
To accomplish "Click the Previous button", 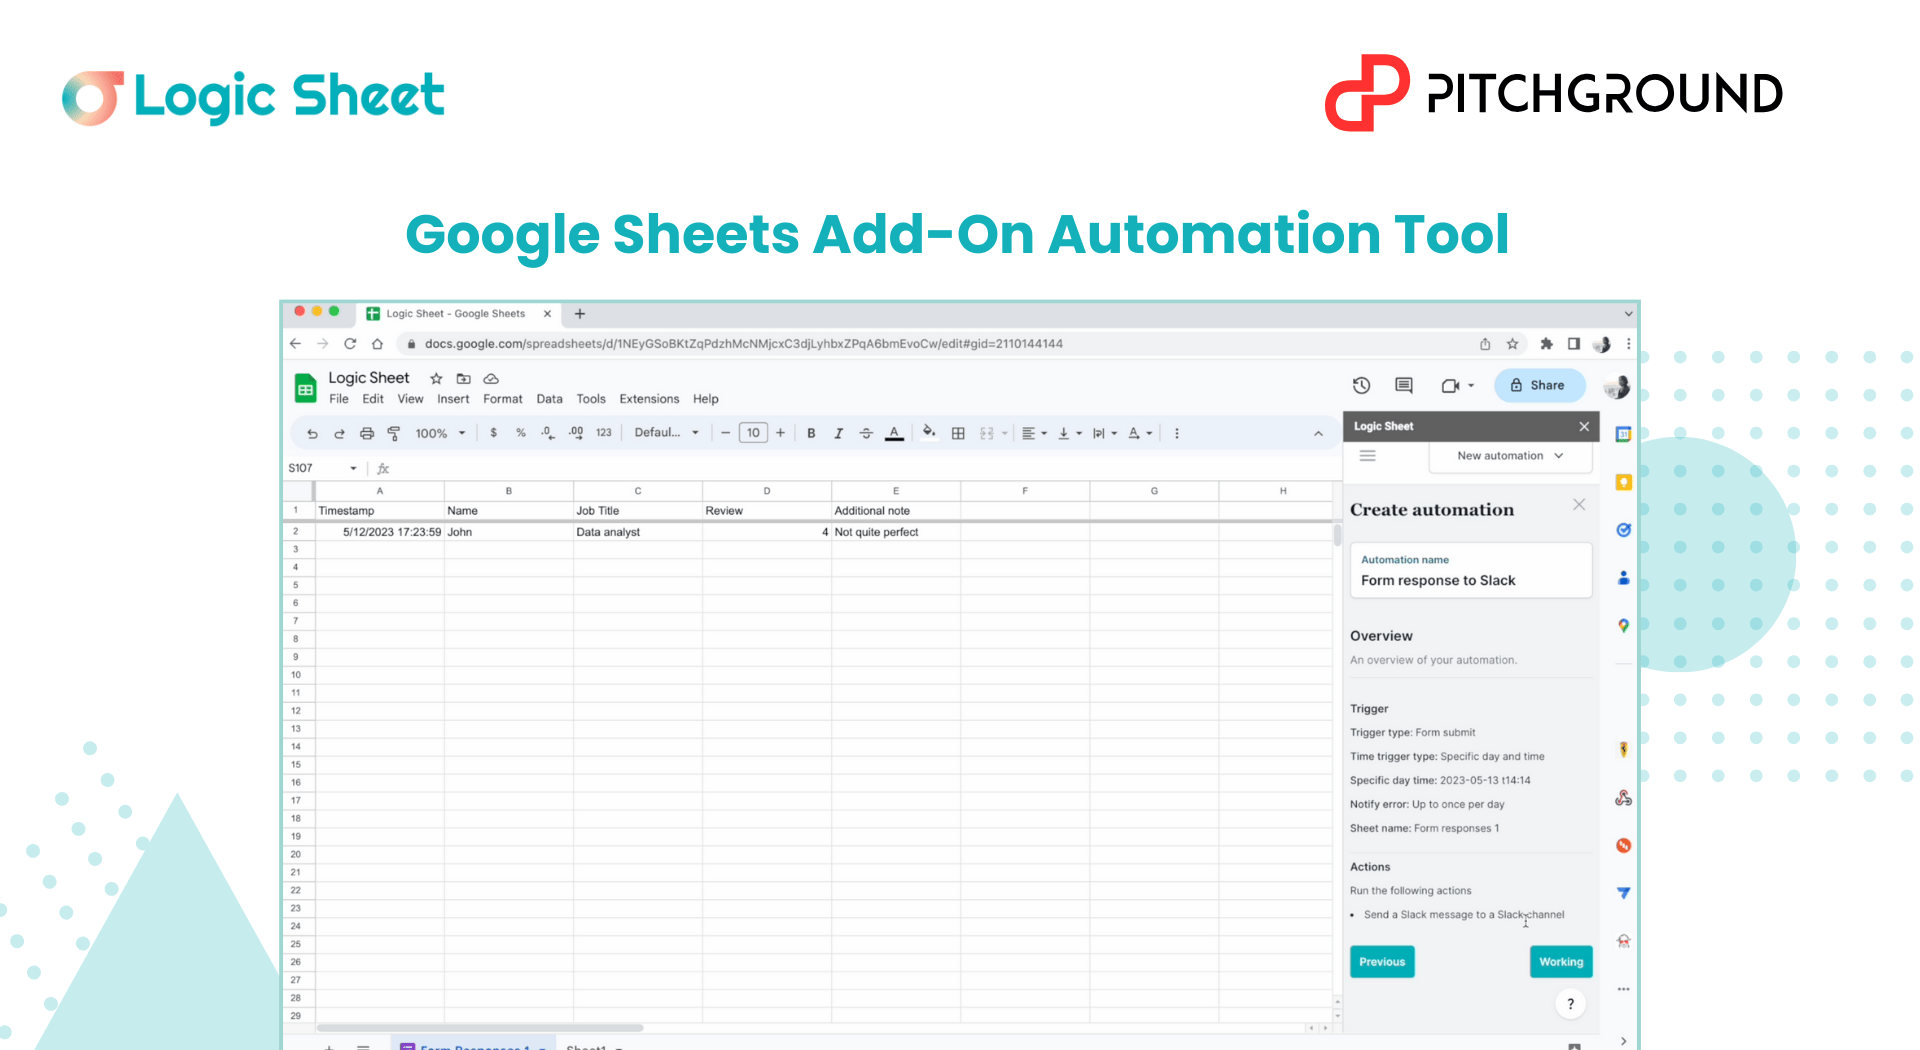I will pyautogui.click(x=1382, y=961).
